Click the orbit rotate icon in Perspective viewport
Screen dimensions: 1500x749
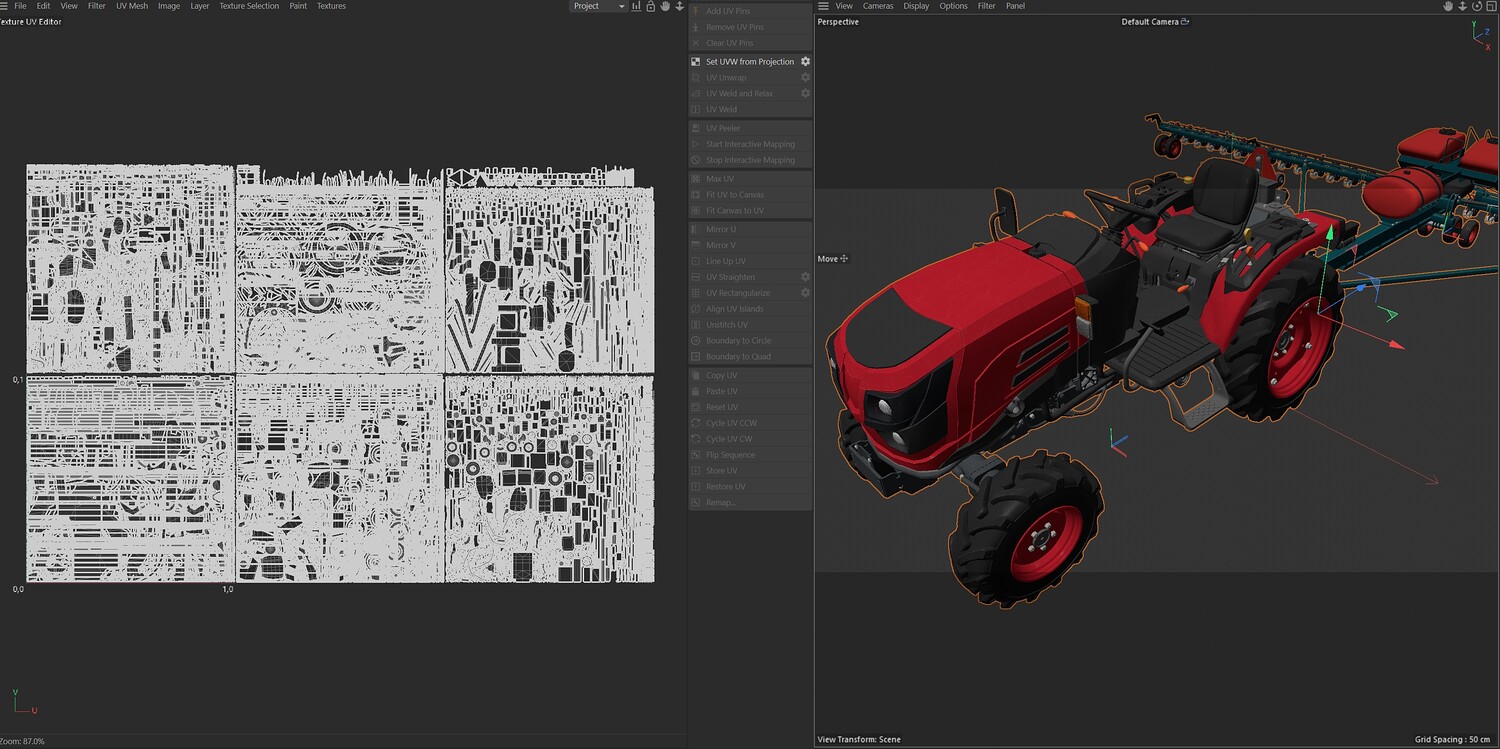click(x=1475, y=6)
